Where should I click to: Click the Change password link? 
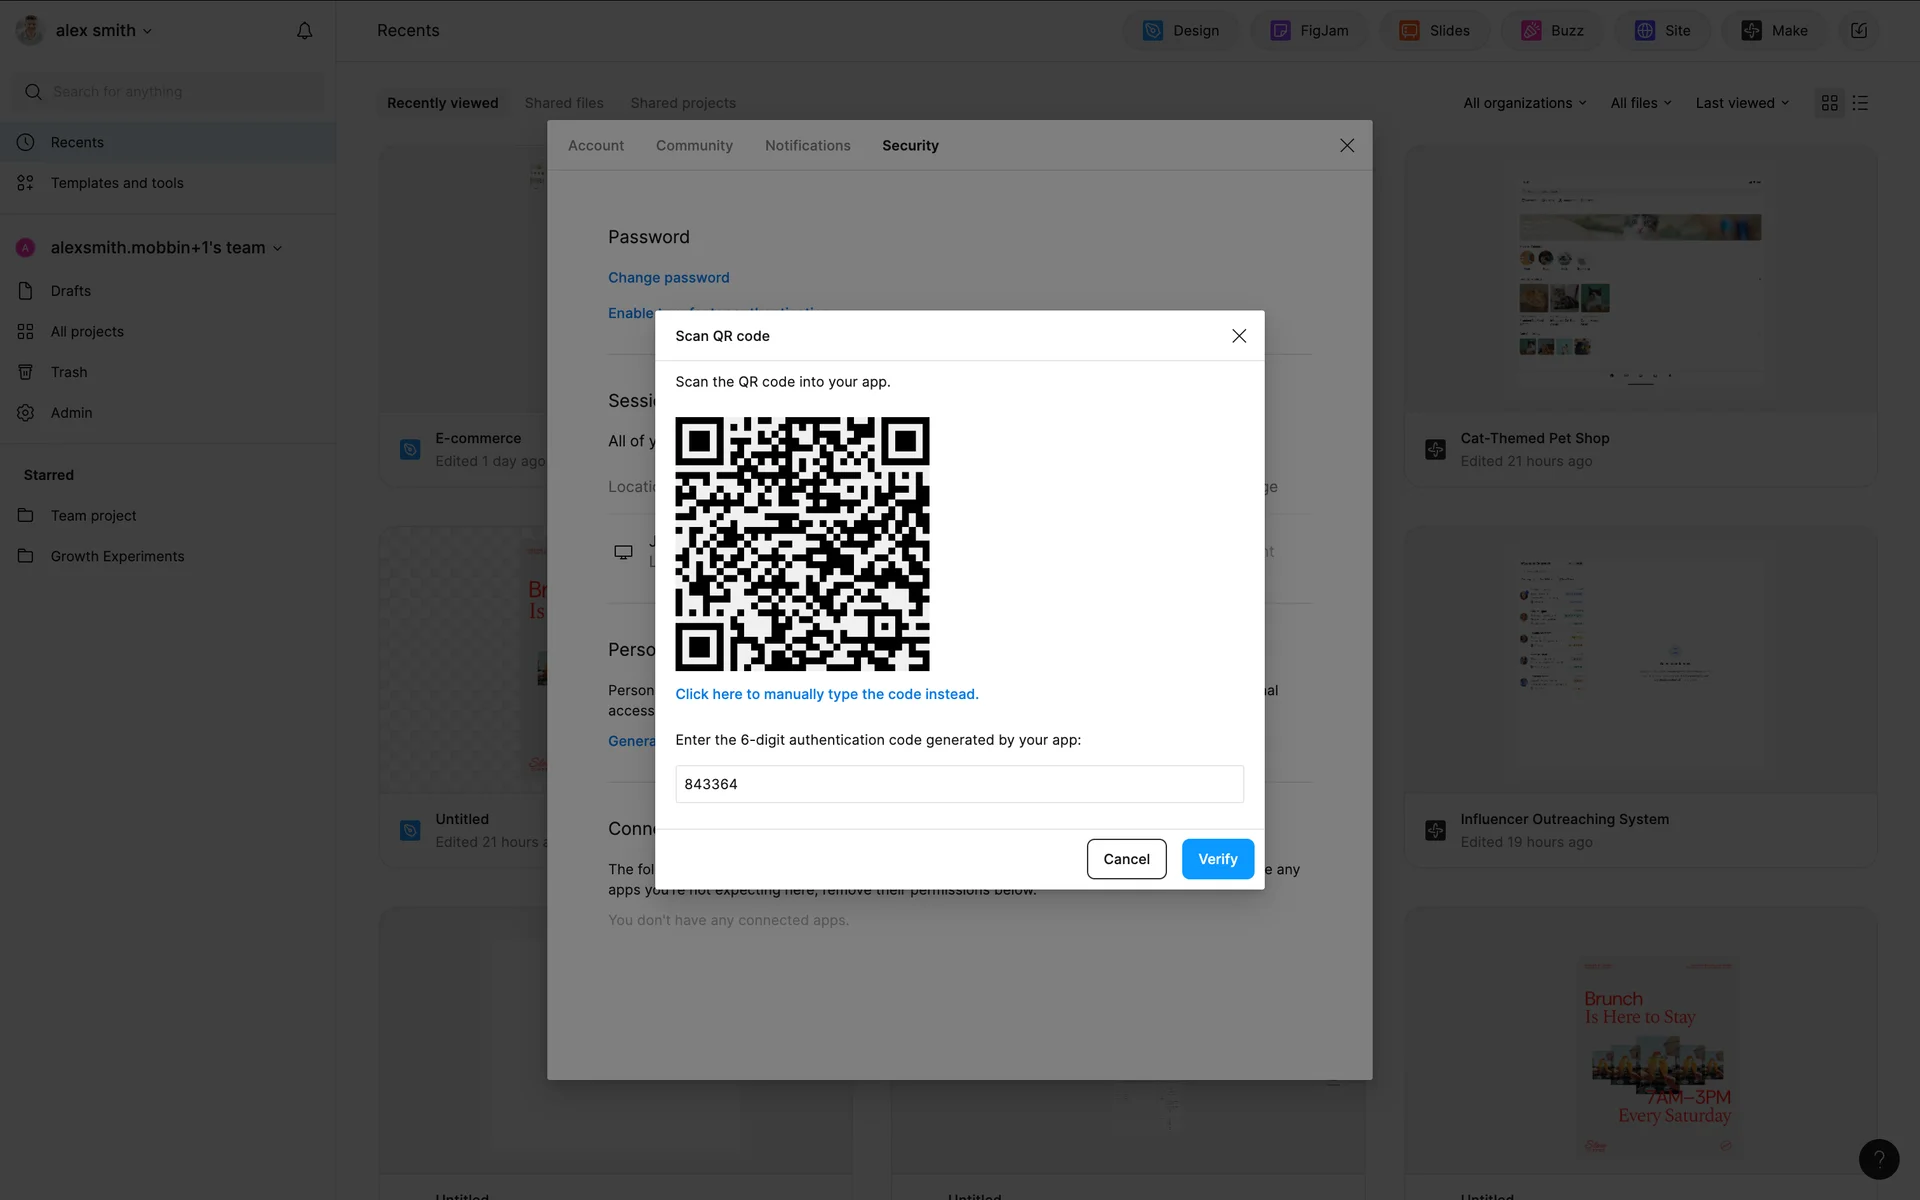[668, 277]
